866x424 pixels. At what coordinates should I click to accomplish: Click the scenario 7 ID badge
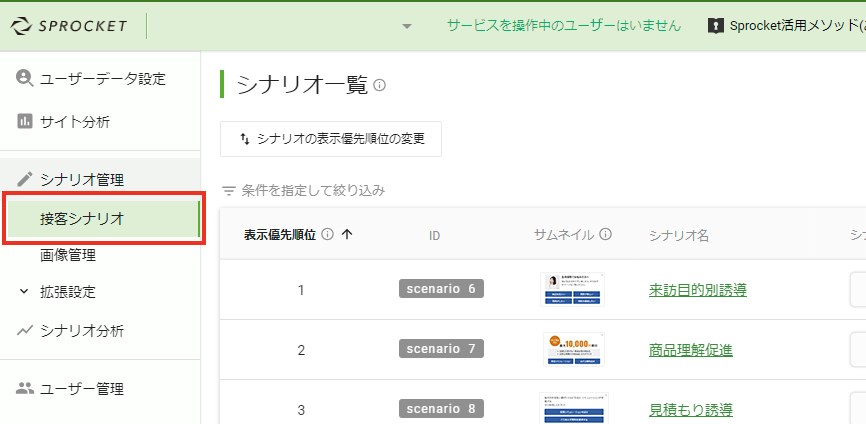point(441,349)
